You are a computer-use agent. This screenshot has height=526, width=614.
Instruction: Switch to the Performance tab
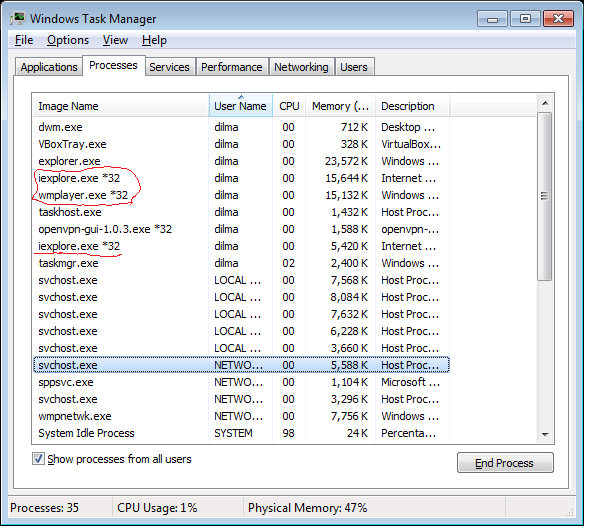[231, 67]
